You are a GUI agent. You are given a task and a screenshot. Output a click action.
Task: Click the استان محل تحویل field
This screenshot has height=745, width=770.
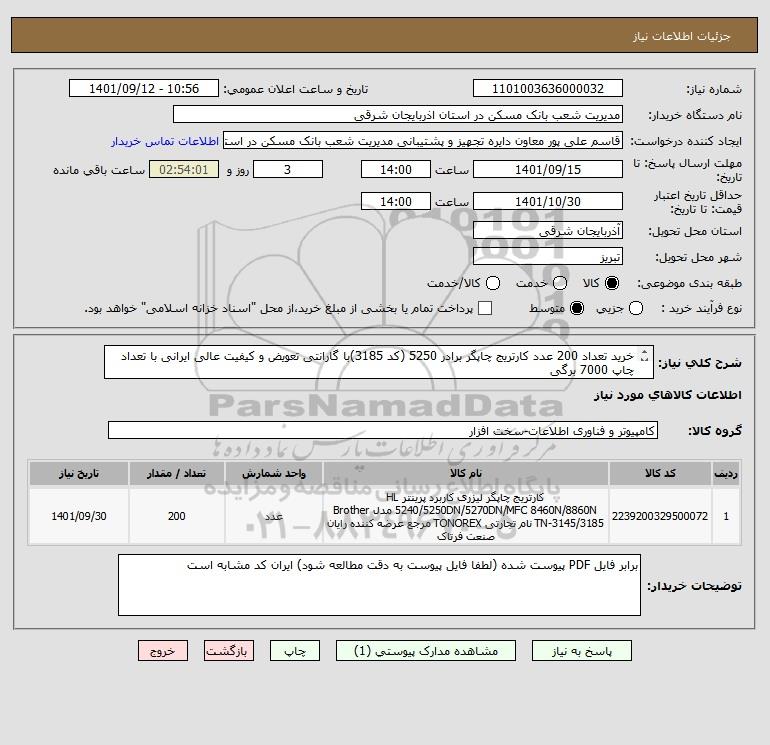tap(548, 230)
